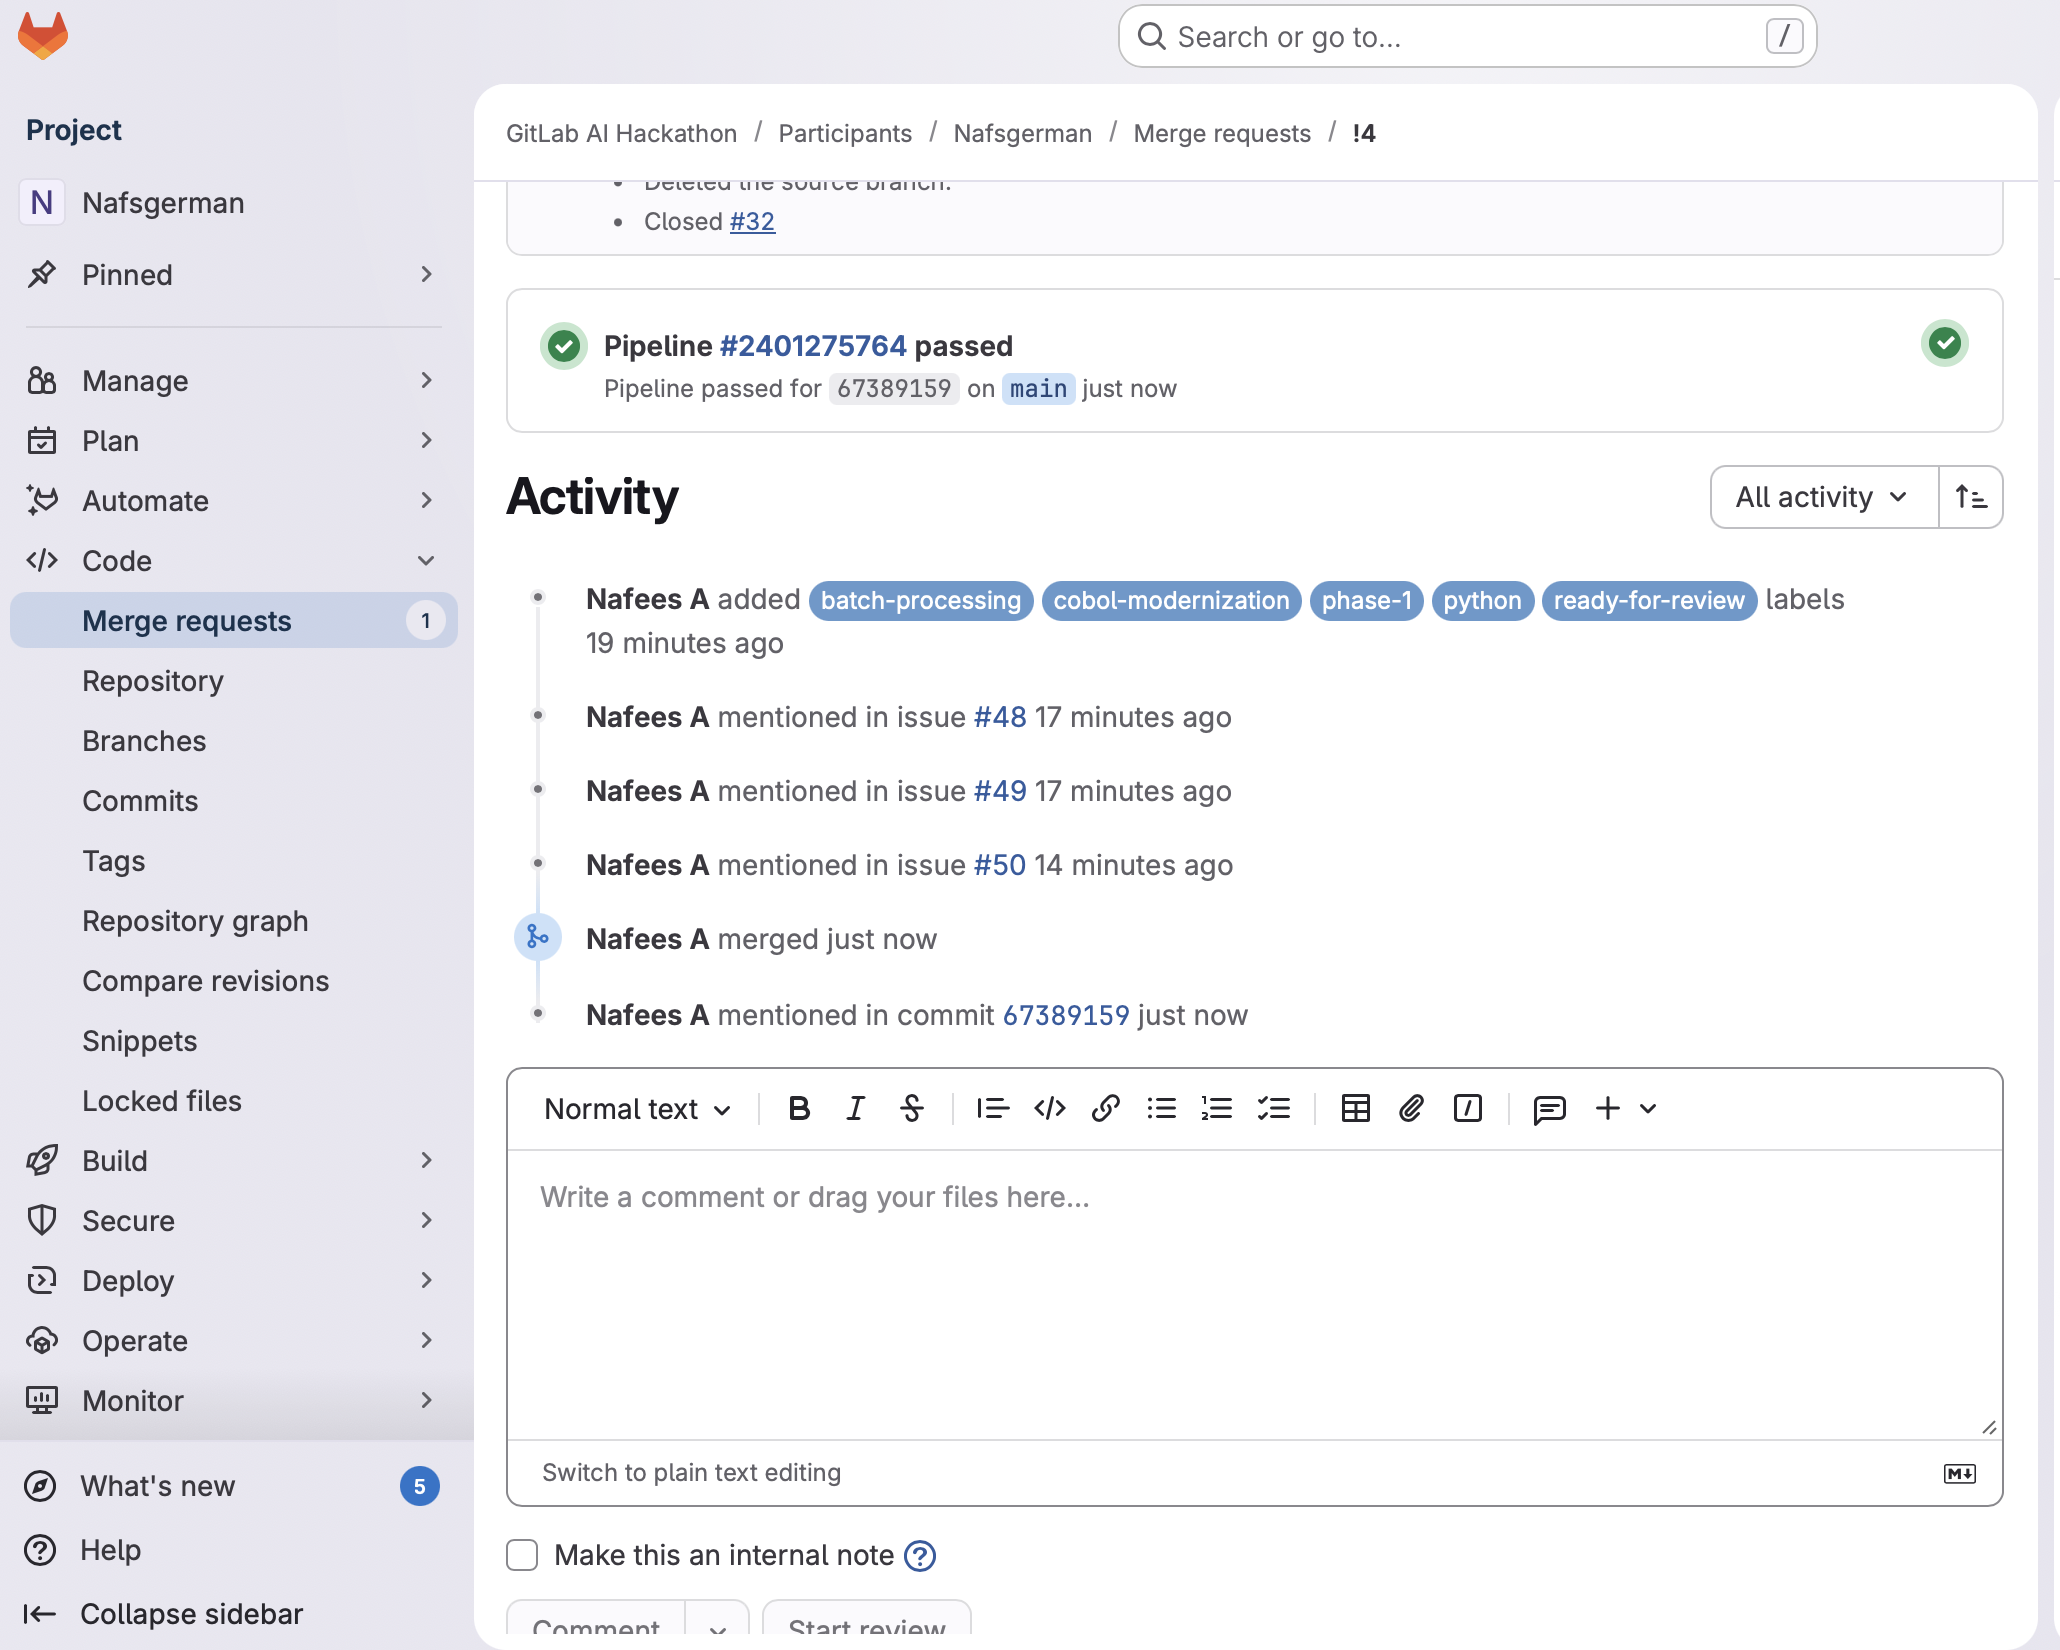
Task: Open the python label
Action: (x=1481, y=600)
